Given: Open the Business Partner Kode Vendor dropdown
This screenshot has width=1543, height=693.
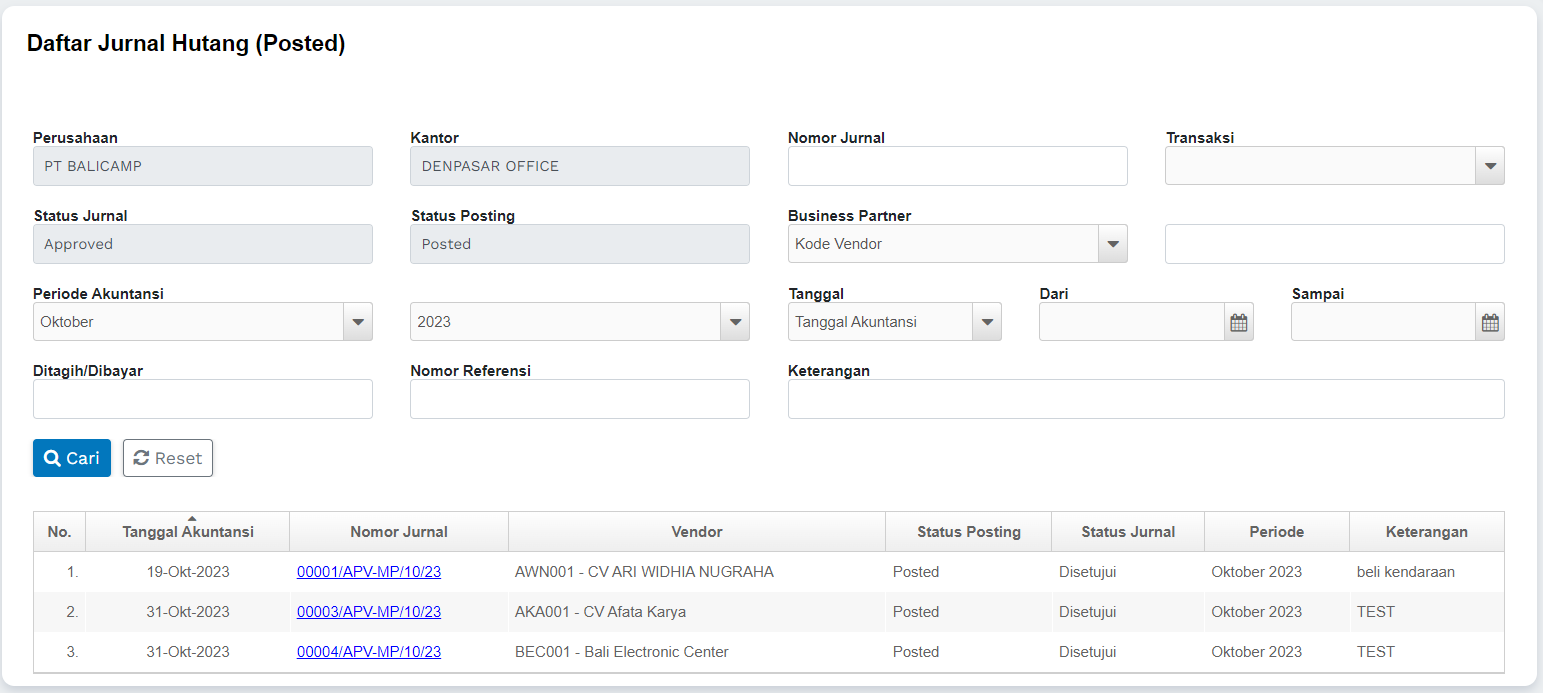Looking at the screenshot, I should click(x=1112, y=244).
